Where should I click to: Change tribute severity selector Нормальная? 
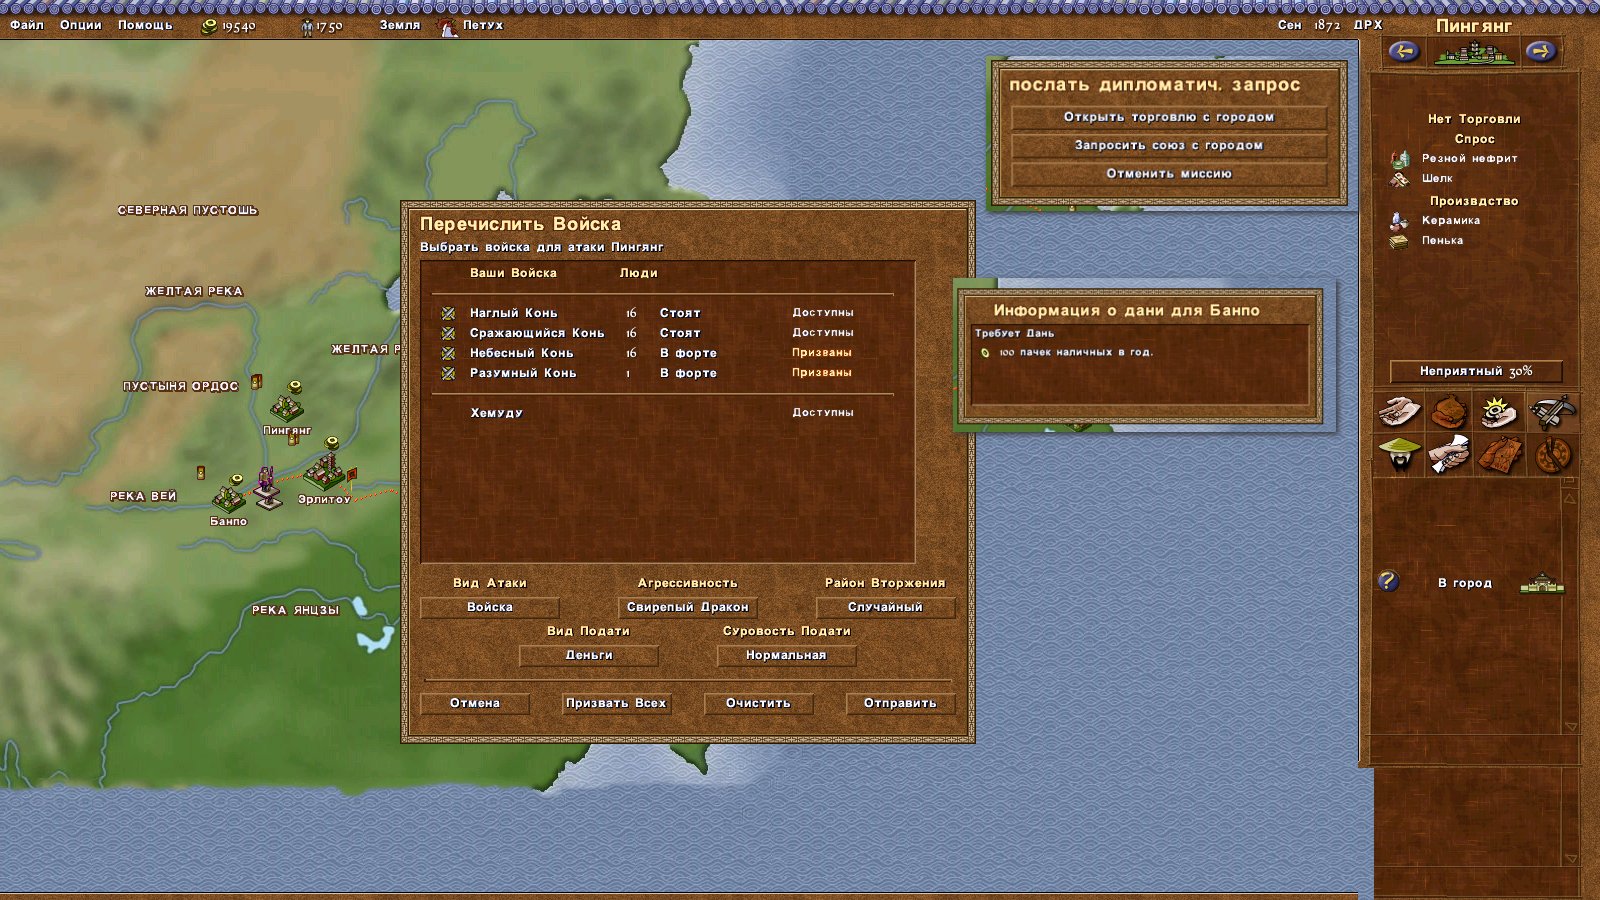[786, 655]
